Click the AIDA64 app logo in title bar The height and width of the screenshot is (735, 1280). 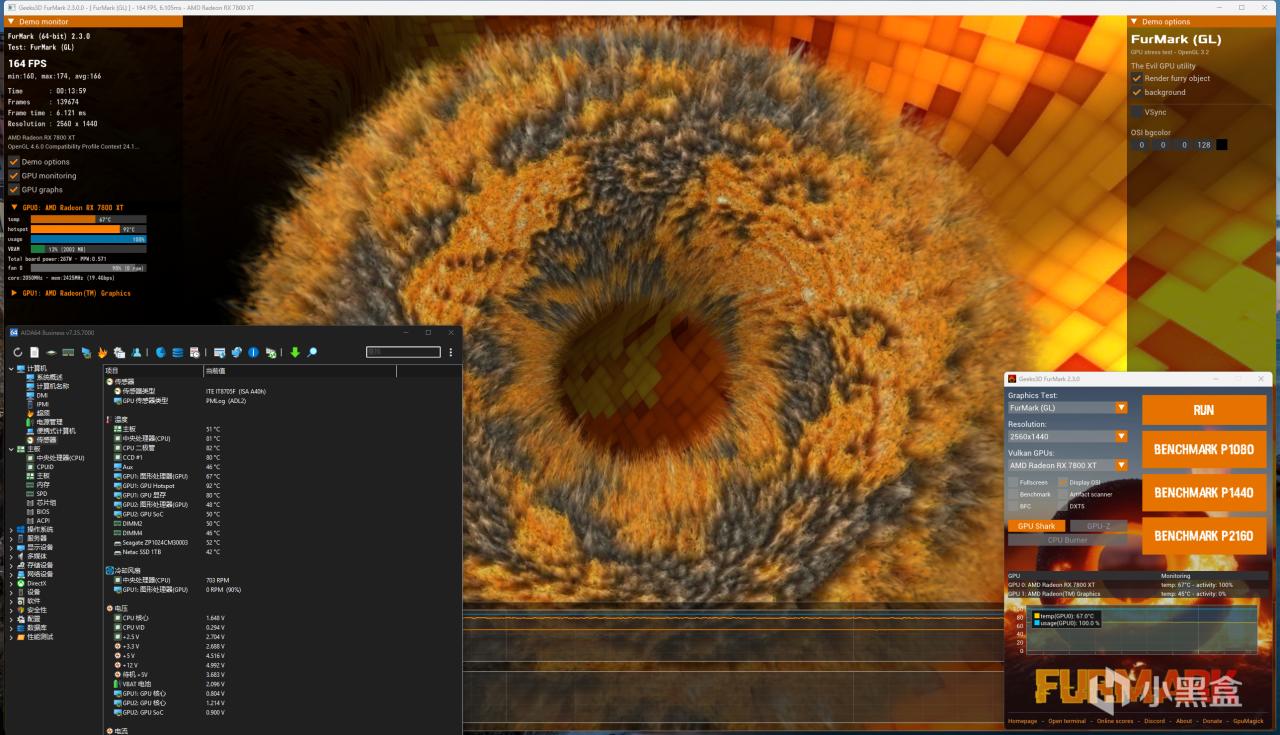click(x=13, y=332)
